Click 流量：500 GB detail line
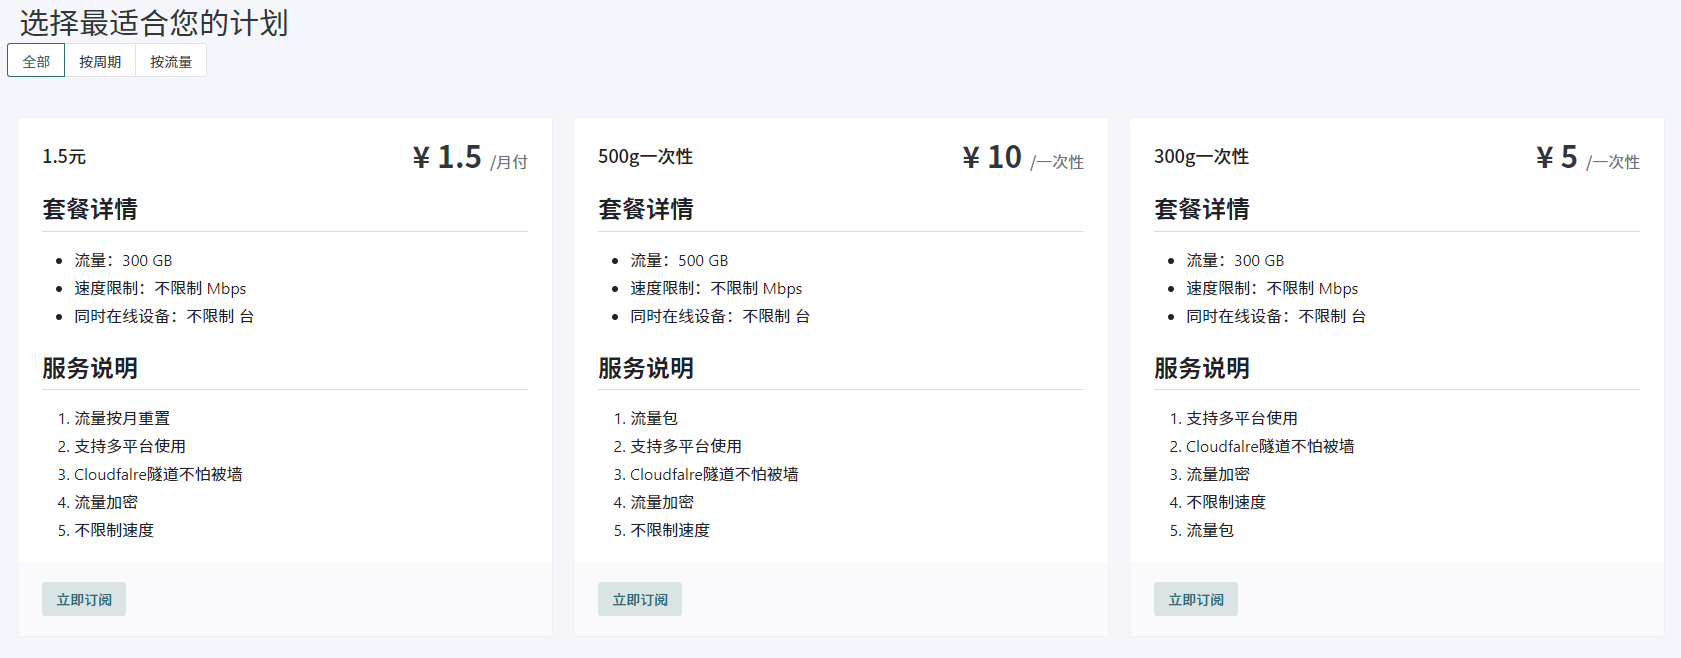1681x658 pixels. coord(679,260)
